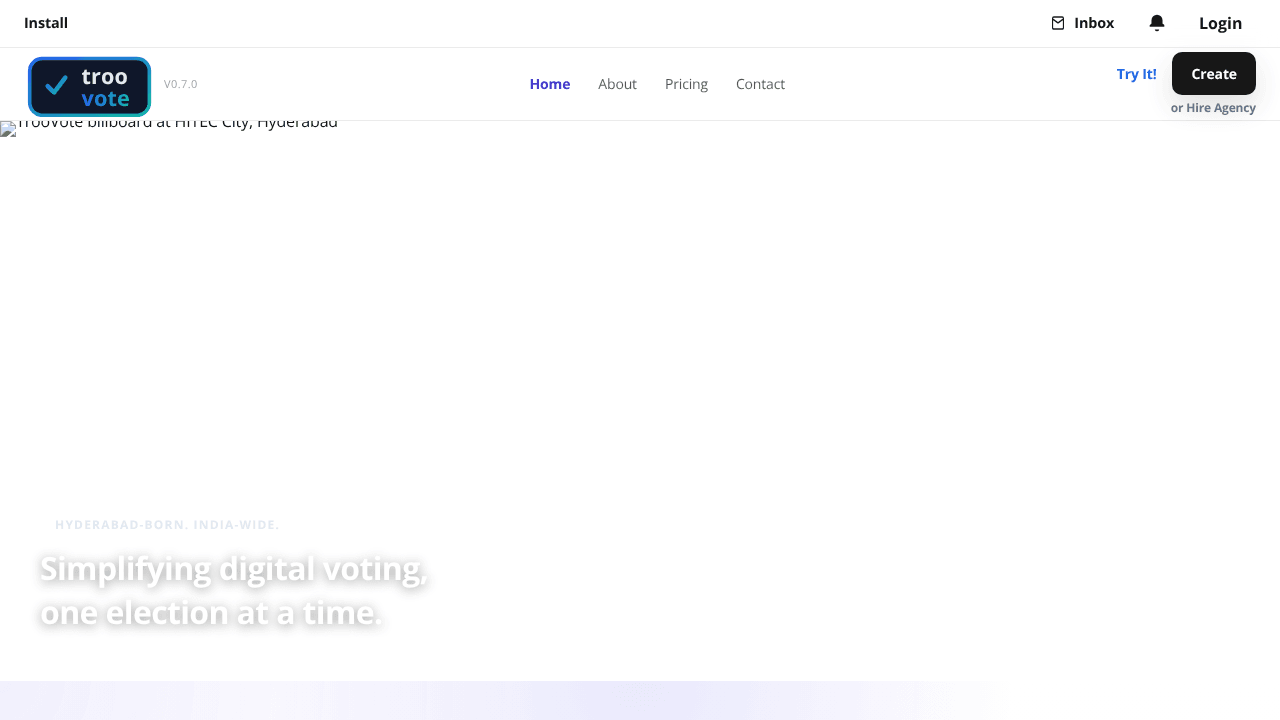The height and width of the screenshot is (720, 1280).
Task: Click the troo vote logo
Action: [89, 87]
